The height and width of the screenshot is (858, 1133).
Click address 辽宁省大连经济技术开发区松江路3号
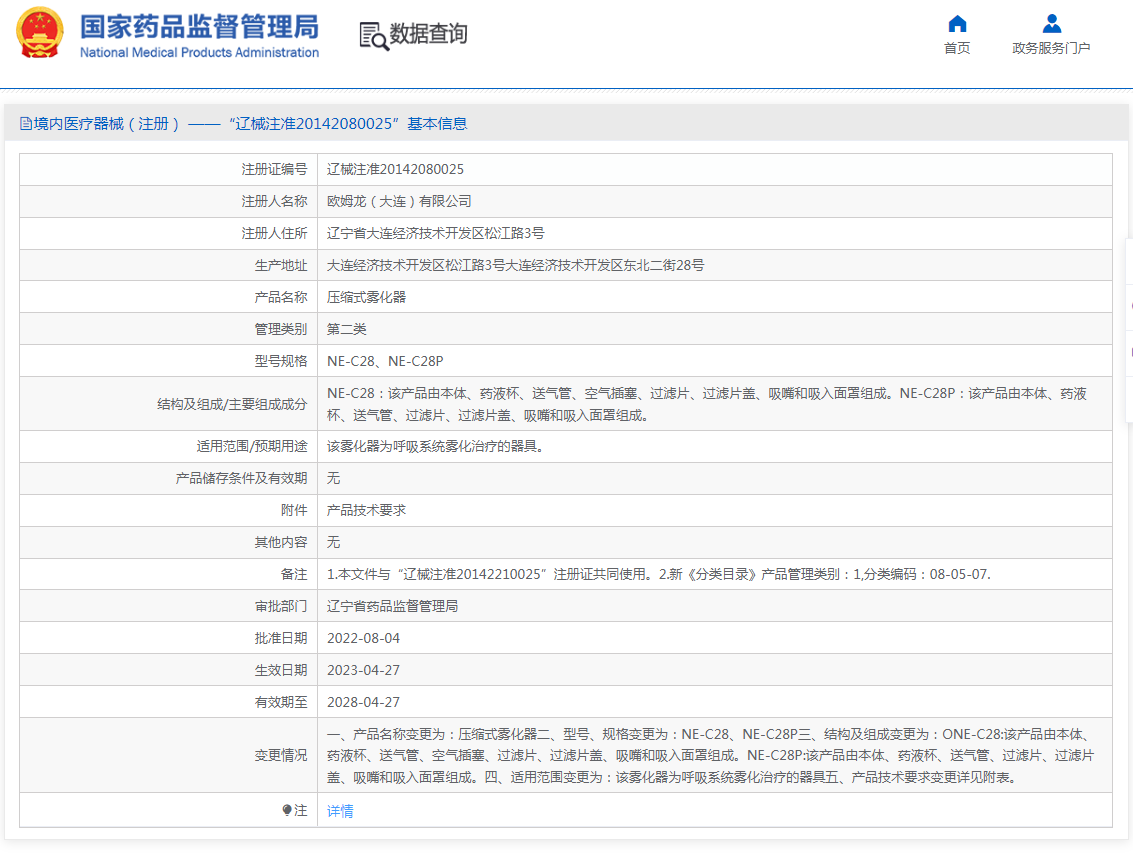[435, 233]
